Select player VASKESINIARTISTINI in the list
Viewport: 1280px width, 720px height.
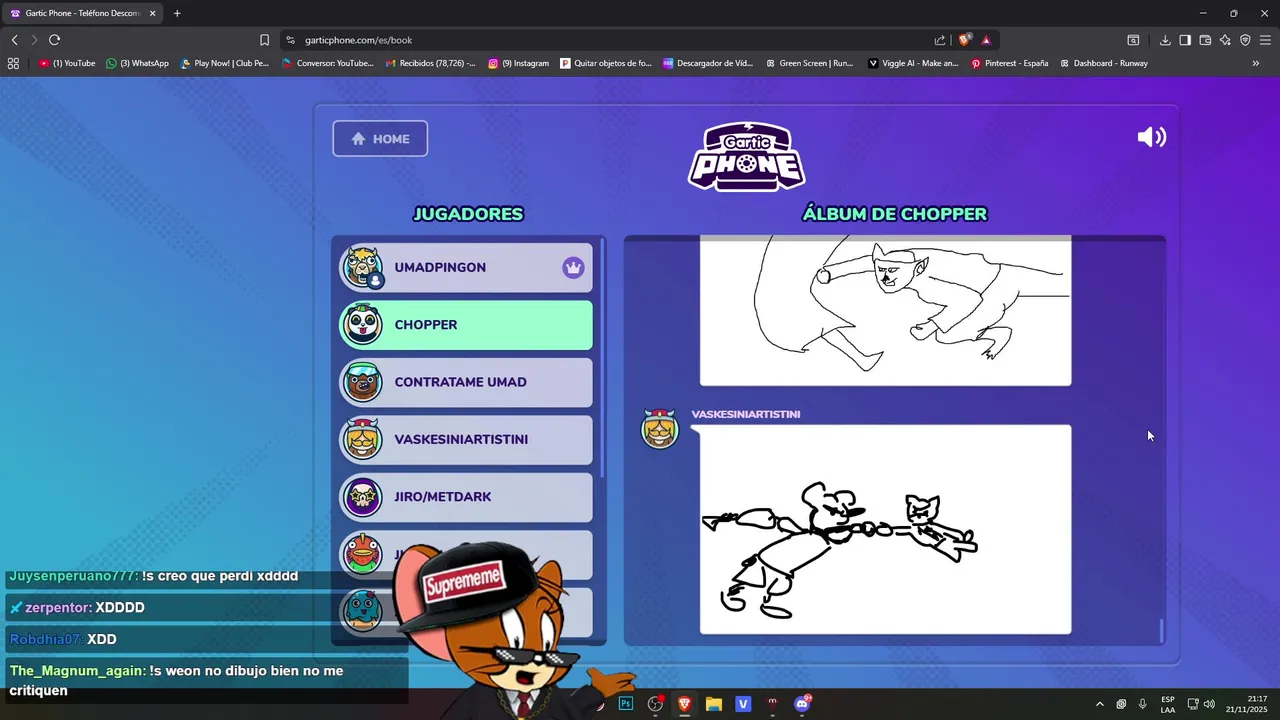click(x=466, y=439)
